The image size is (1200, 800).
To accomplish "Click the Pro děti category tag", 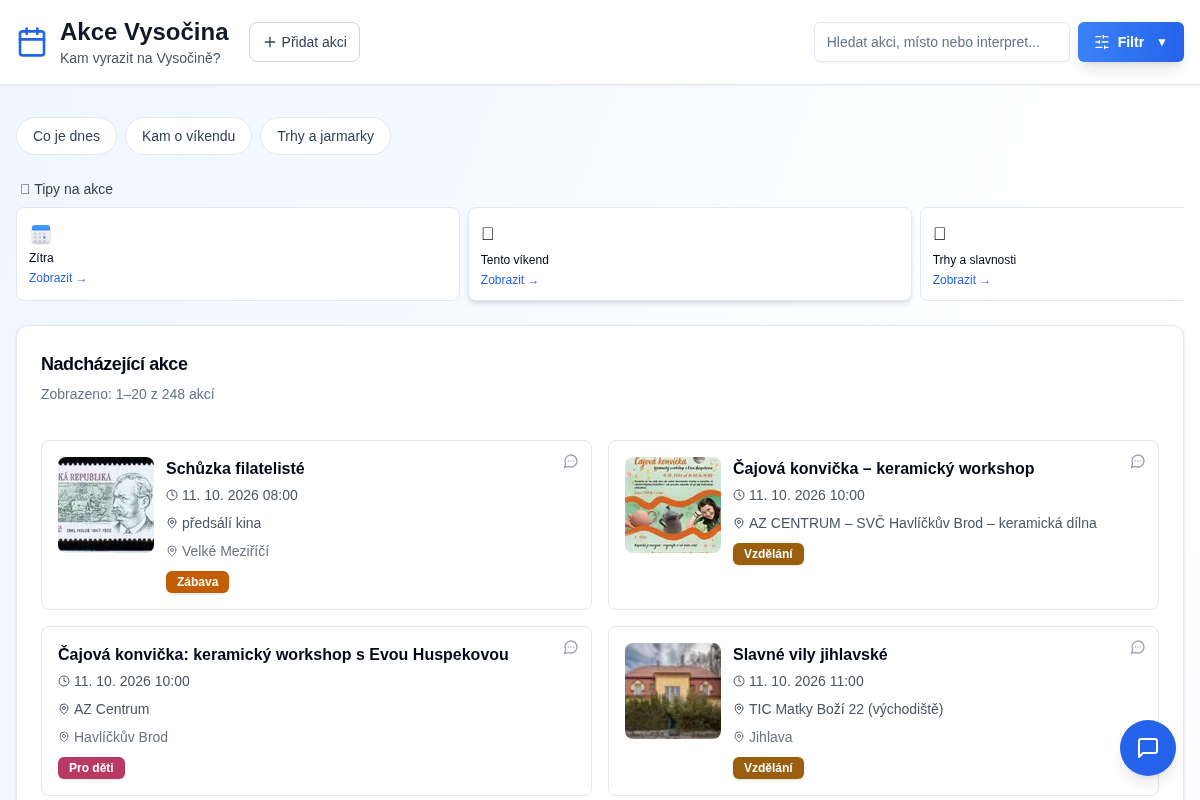I will click(x=91, y=768).
